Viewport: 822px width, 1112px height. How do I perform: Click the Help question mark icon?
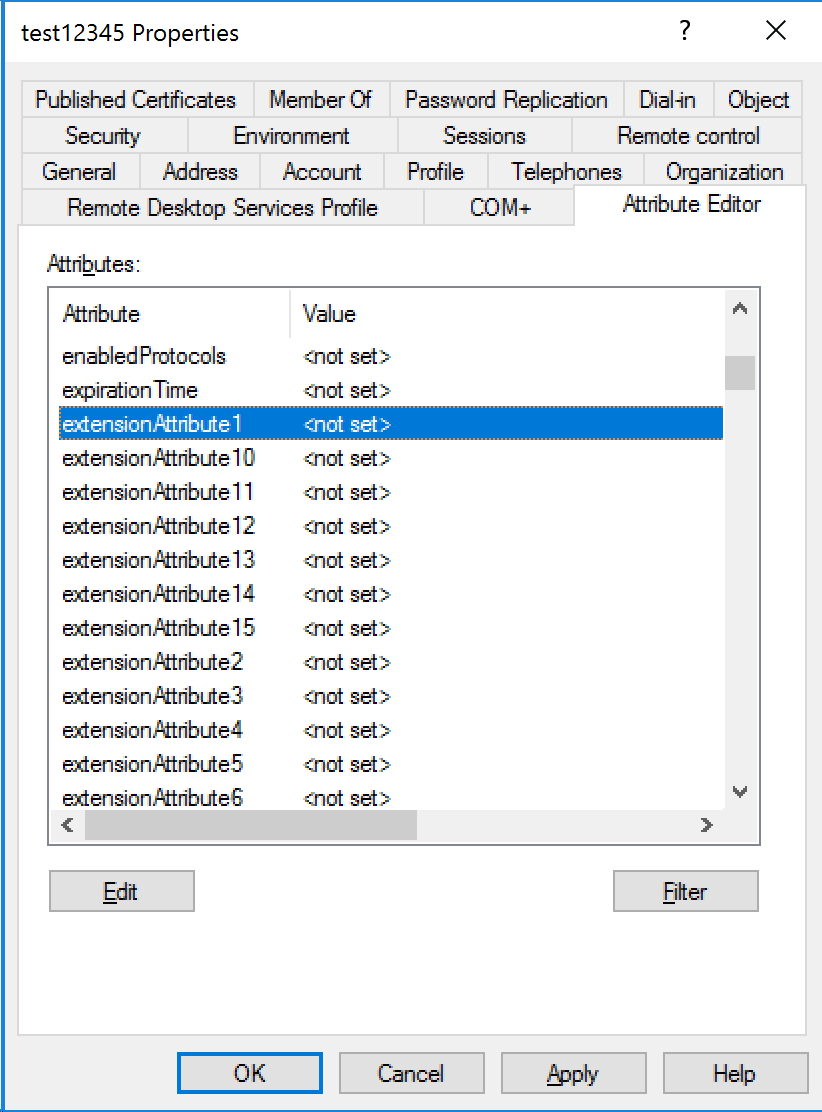click(685, 31)
